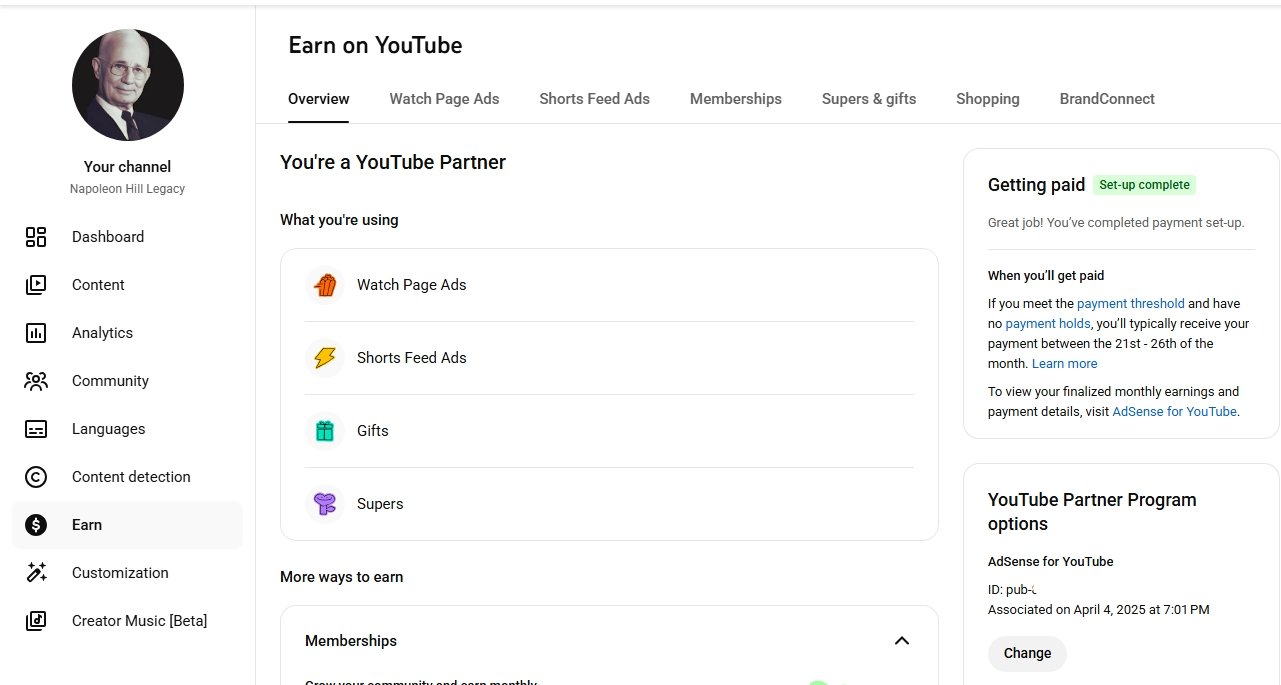
Task: Visit the AdSense for YouTube link
Action: (x=1174, y=412)
